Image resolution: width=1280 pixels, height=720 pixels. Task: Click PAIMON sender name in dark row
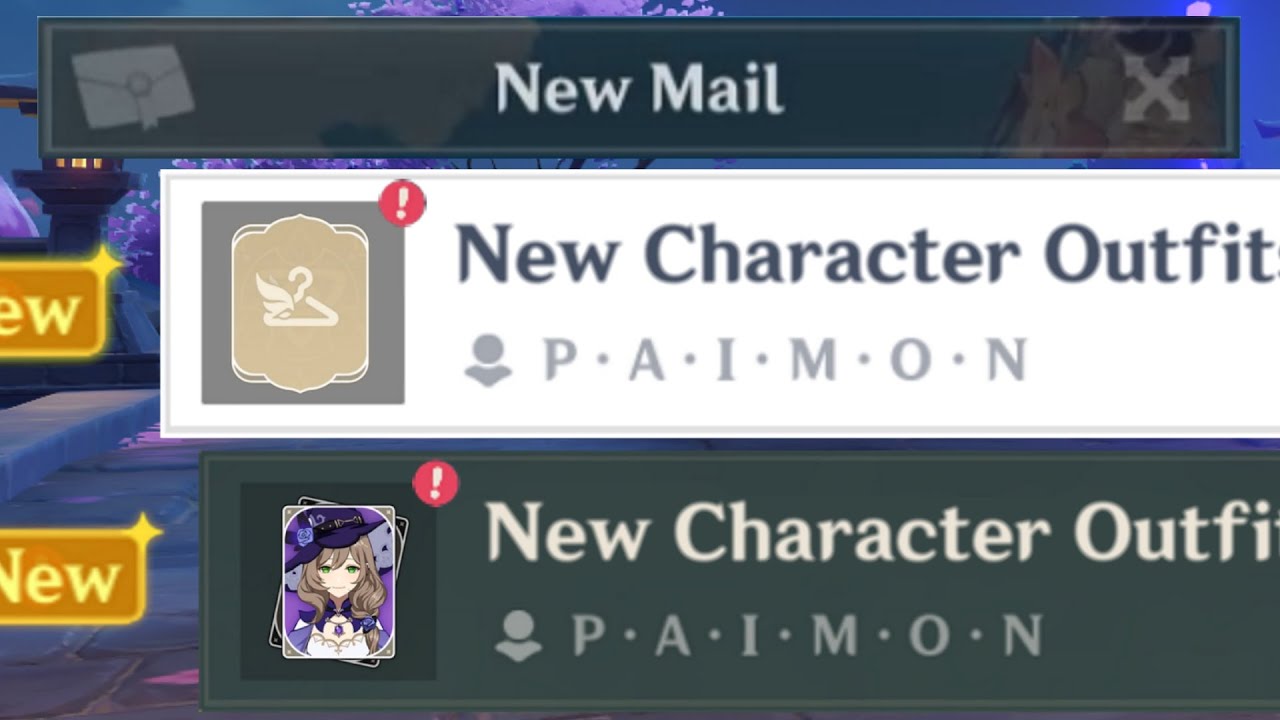[807, 635]
